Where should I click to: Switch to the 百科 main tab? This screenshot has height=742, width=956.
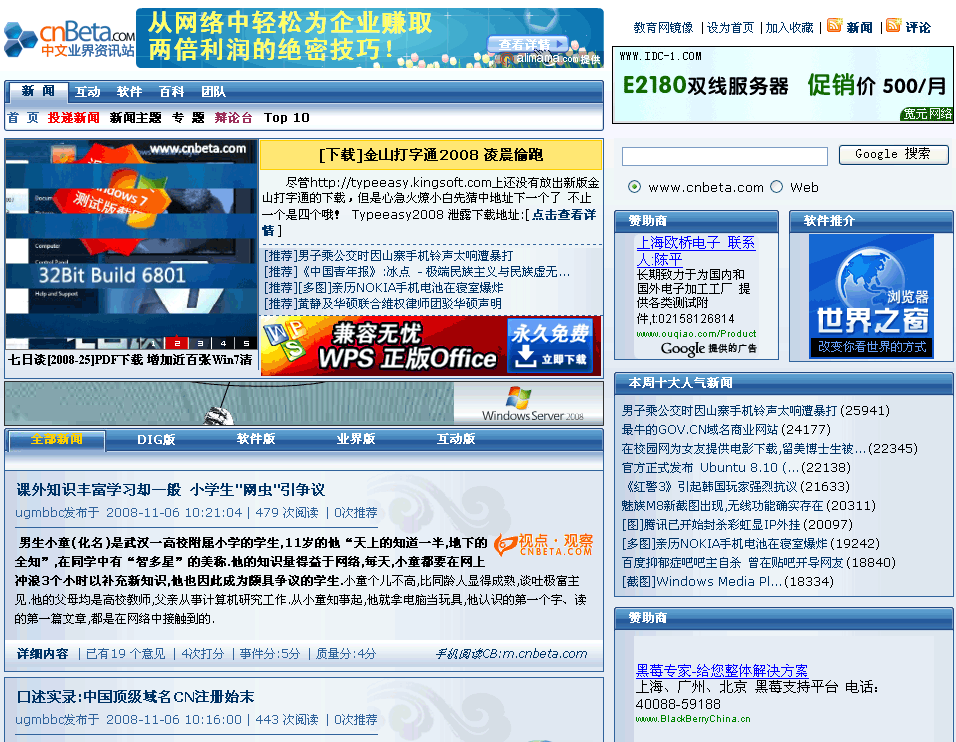[x=171, y=92]
